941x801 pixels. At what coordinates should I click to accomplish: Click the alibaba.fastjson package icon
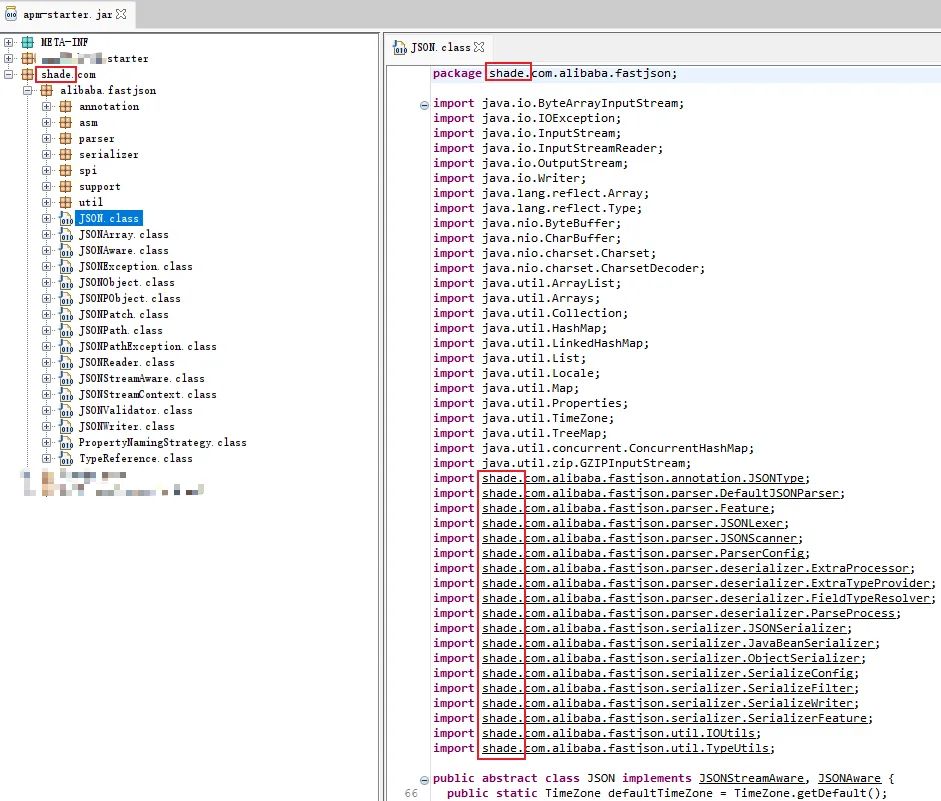[47, 91]
